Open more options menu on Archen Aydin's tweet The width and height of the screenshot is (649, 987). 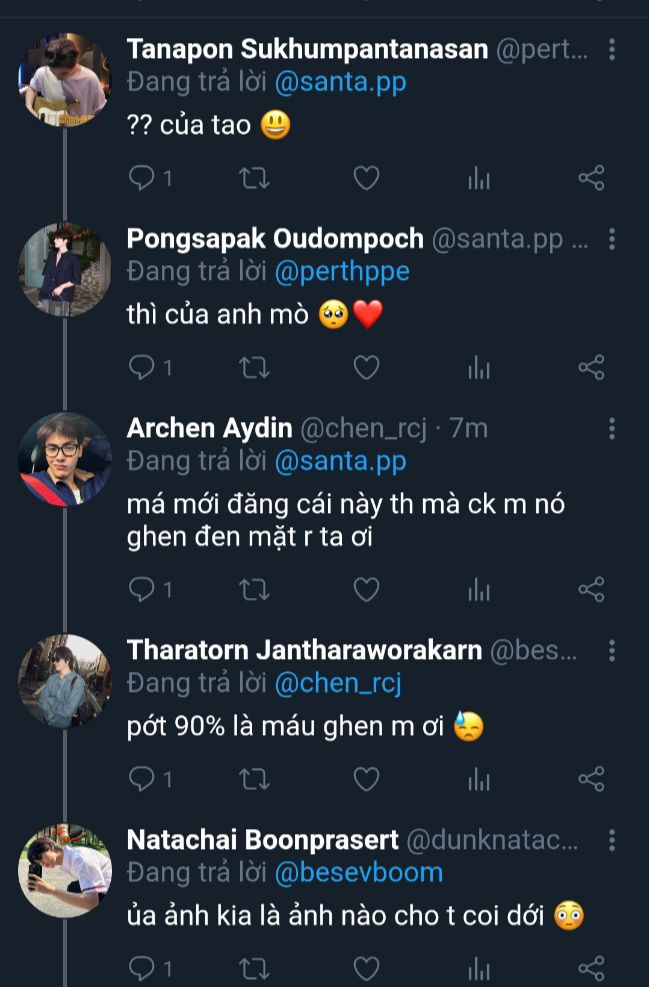point(612,429)
